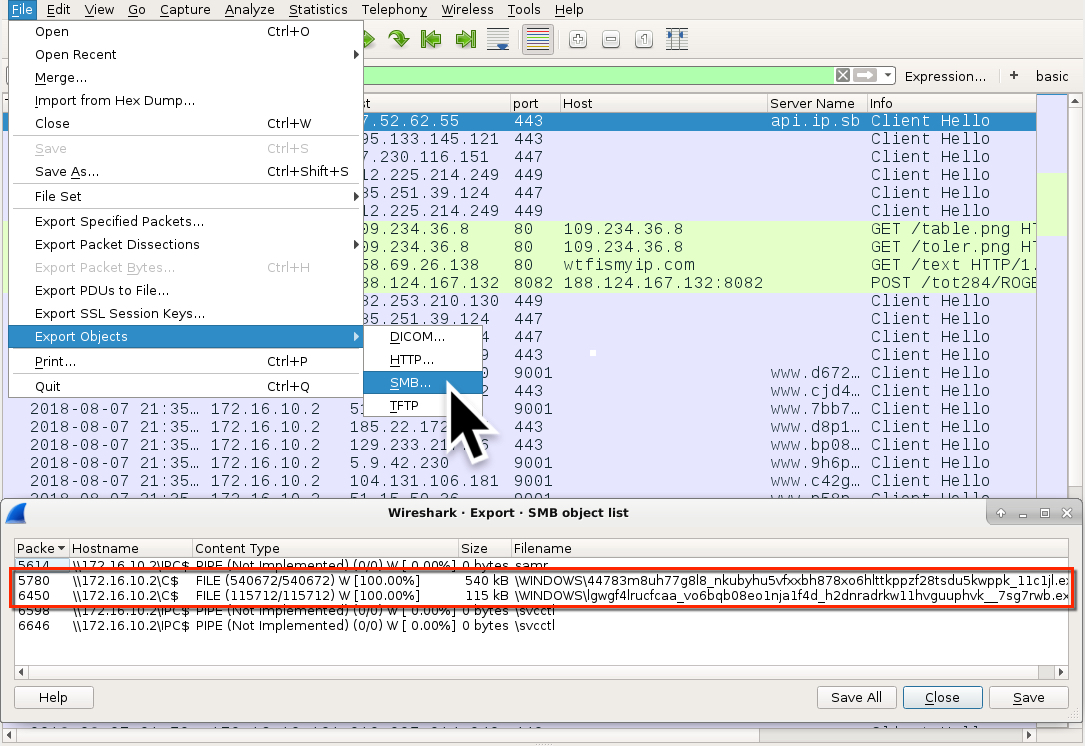1085x746 pixels.
Task: Enable auto-scroll during live capture icon
Action: coord(498,39)
